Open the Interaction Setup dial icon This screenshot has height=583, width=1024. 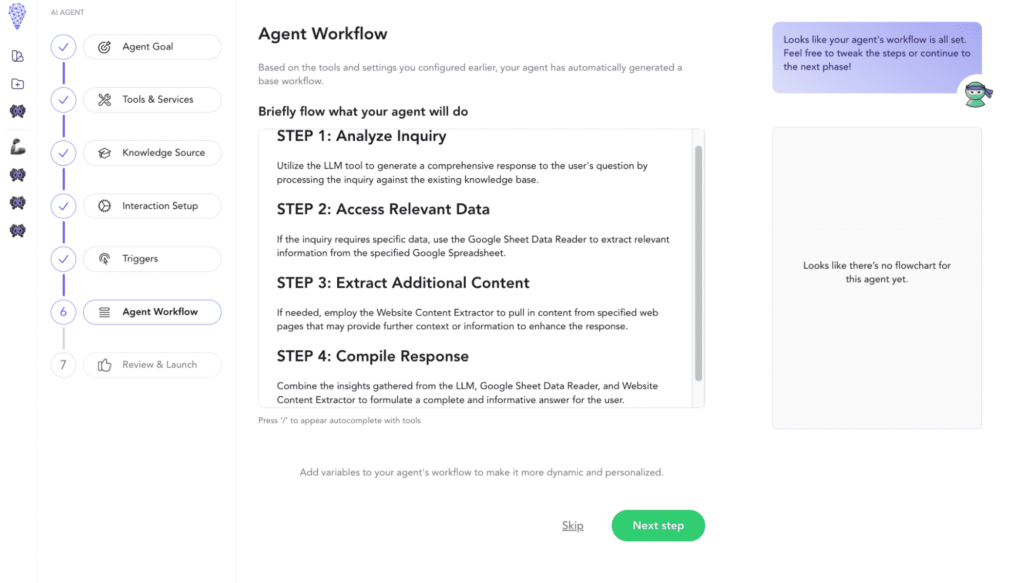coord(103,205)
